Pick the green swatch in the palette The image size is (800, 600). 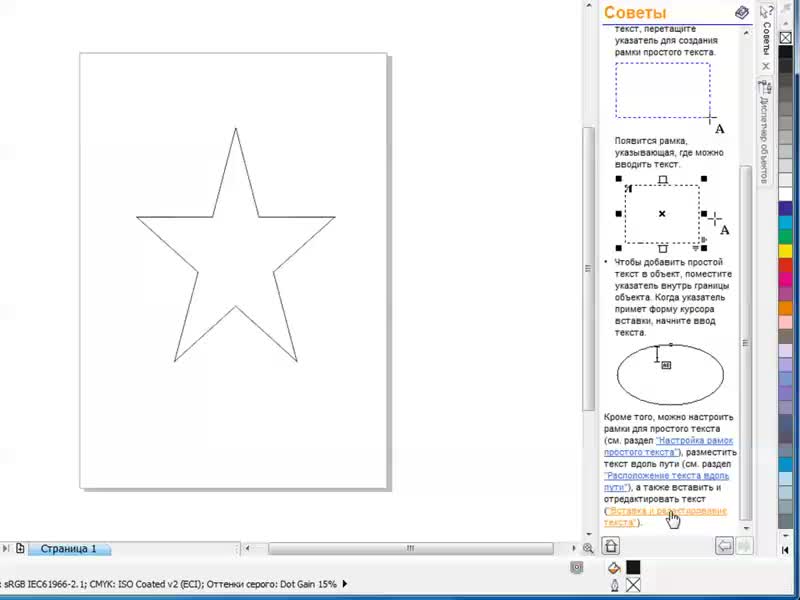click(786, 237)
